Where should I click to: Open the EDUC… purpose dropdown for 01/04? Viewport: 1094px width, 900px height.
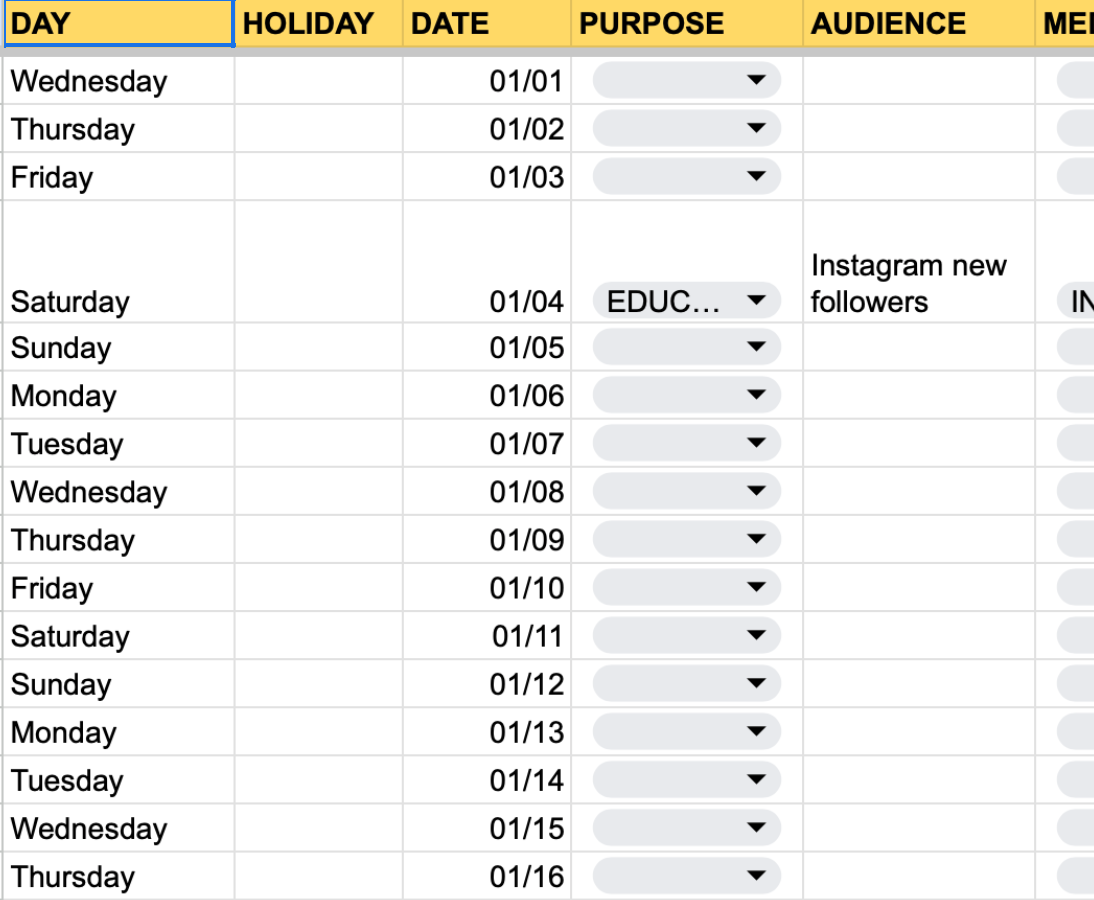pos(687,301)
